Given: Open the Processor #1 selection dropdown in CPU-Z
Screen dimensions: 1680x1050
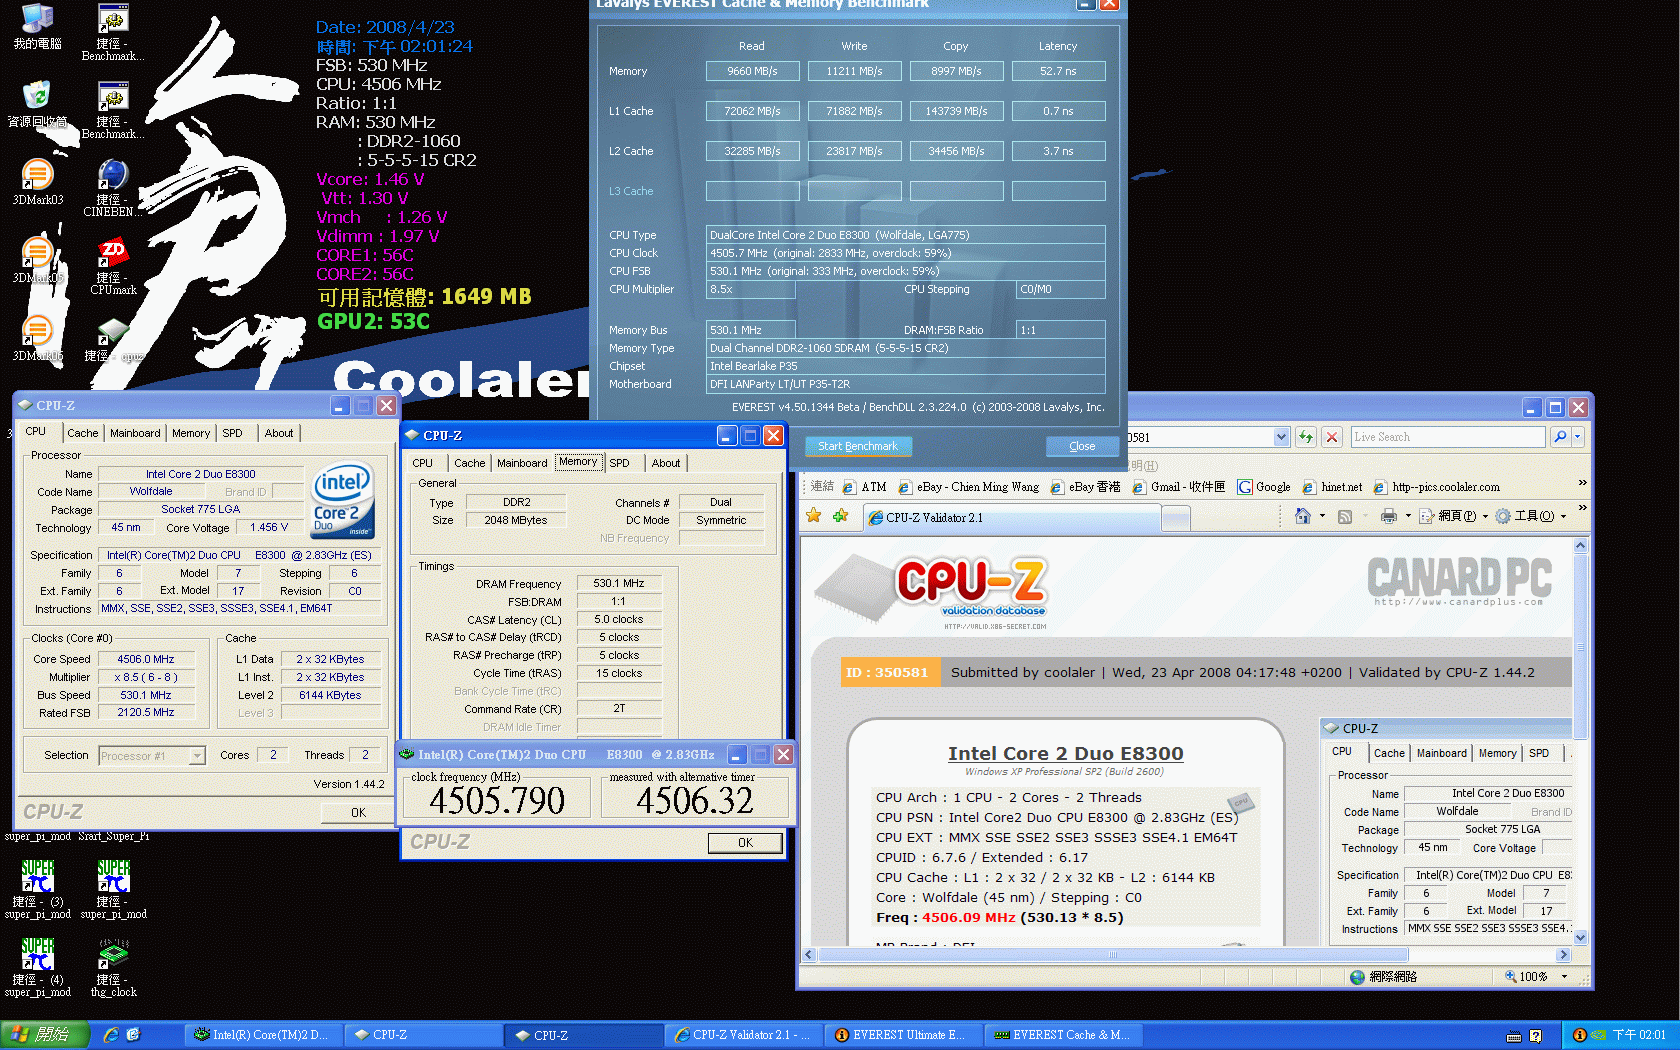Looking at the screenshot, I should tap(197, 756).
